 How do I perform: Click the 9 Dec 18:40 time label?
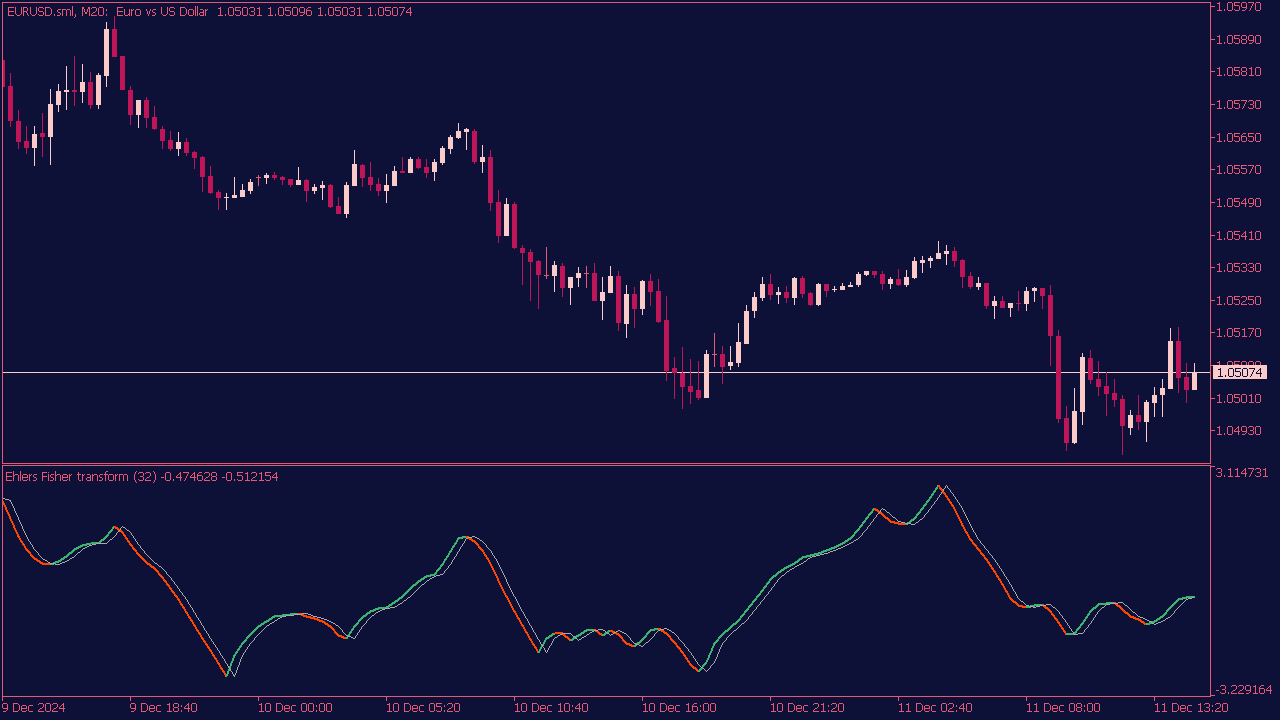[x=164, y=708]
